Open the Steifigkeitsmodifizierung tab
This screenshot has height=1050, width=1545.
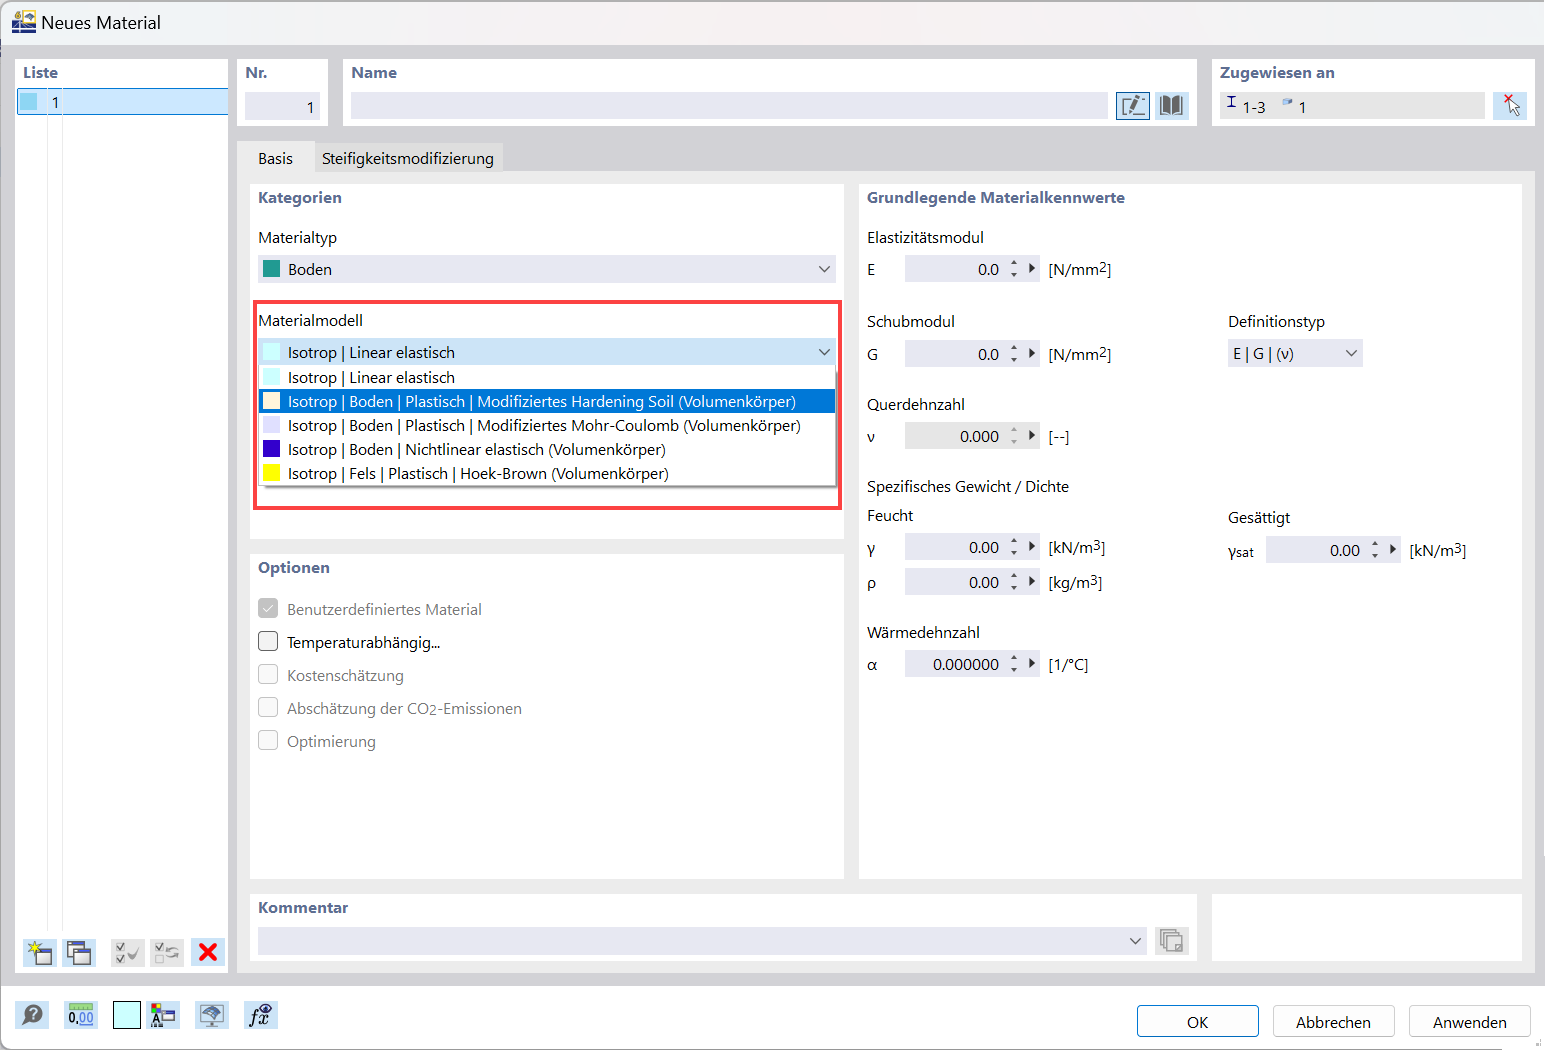408,158
